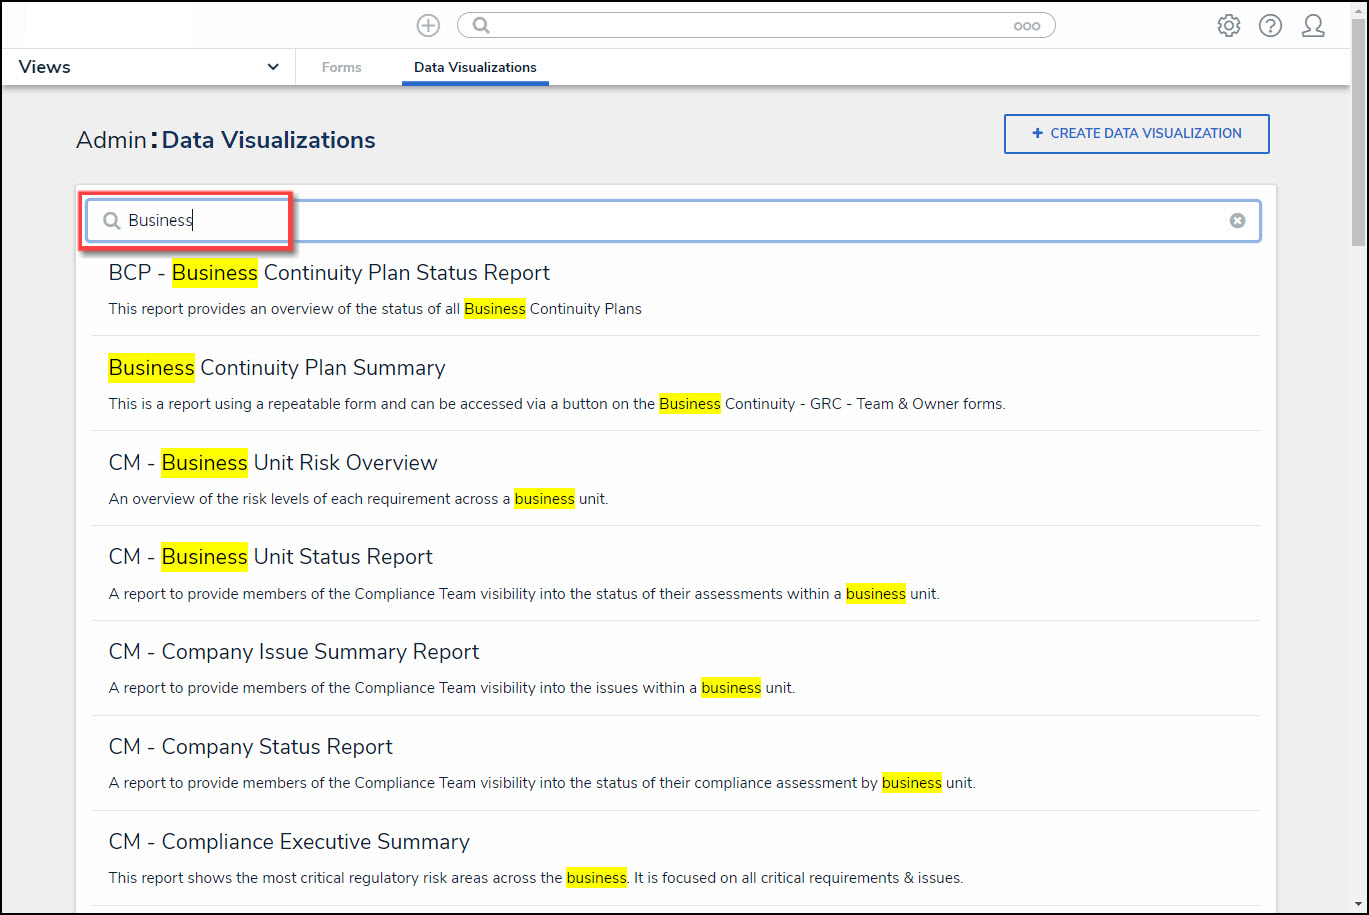Open the three-dot options in the top search bar
The height and width of the screenshot is (915, 1369).
(1026, 27)
